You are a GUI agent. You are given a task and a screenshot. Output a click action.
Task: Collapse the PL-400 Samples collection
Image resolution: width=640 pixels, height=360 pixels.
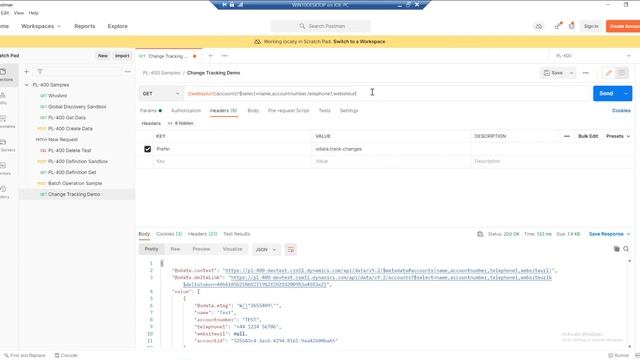(27, 85)
